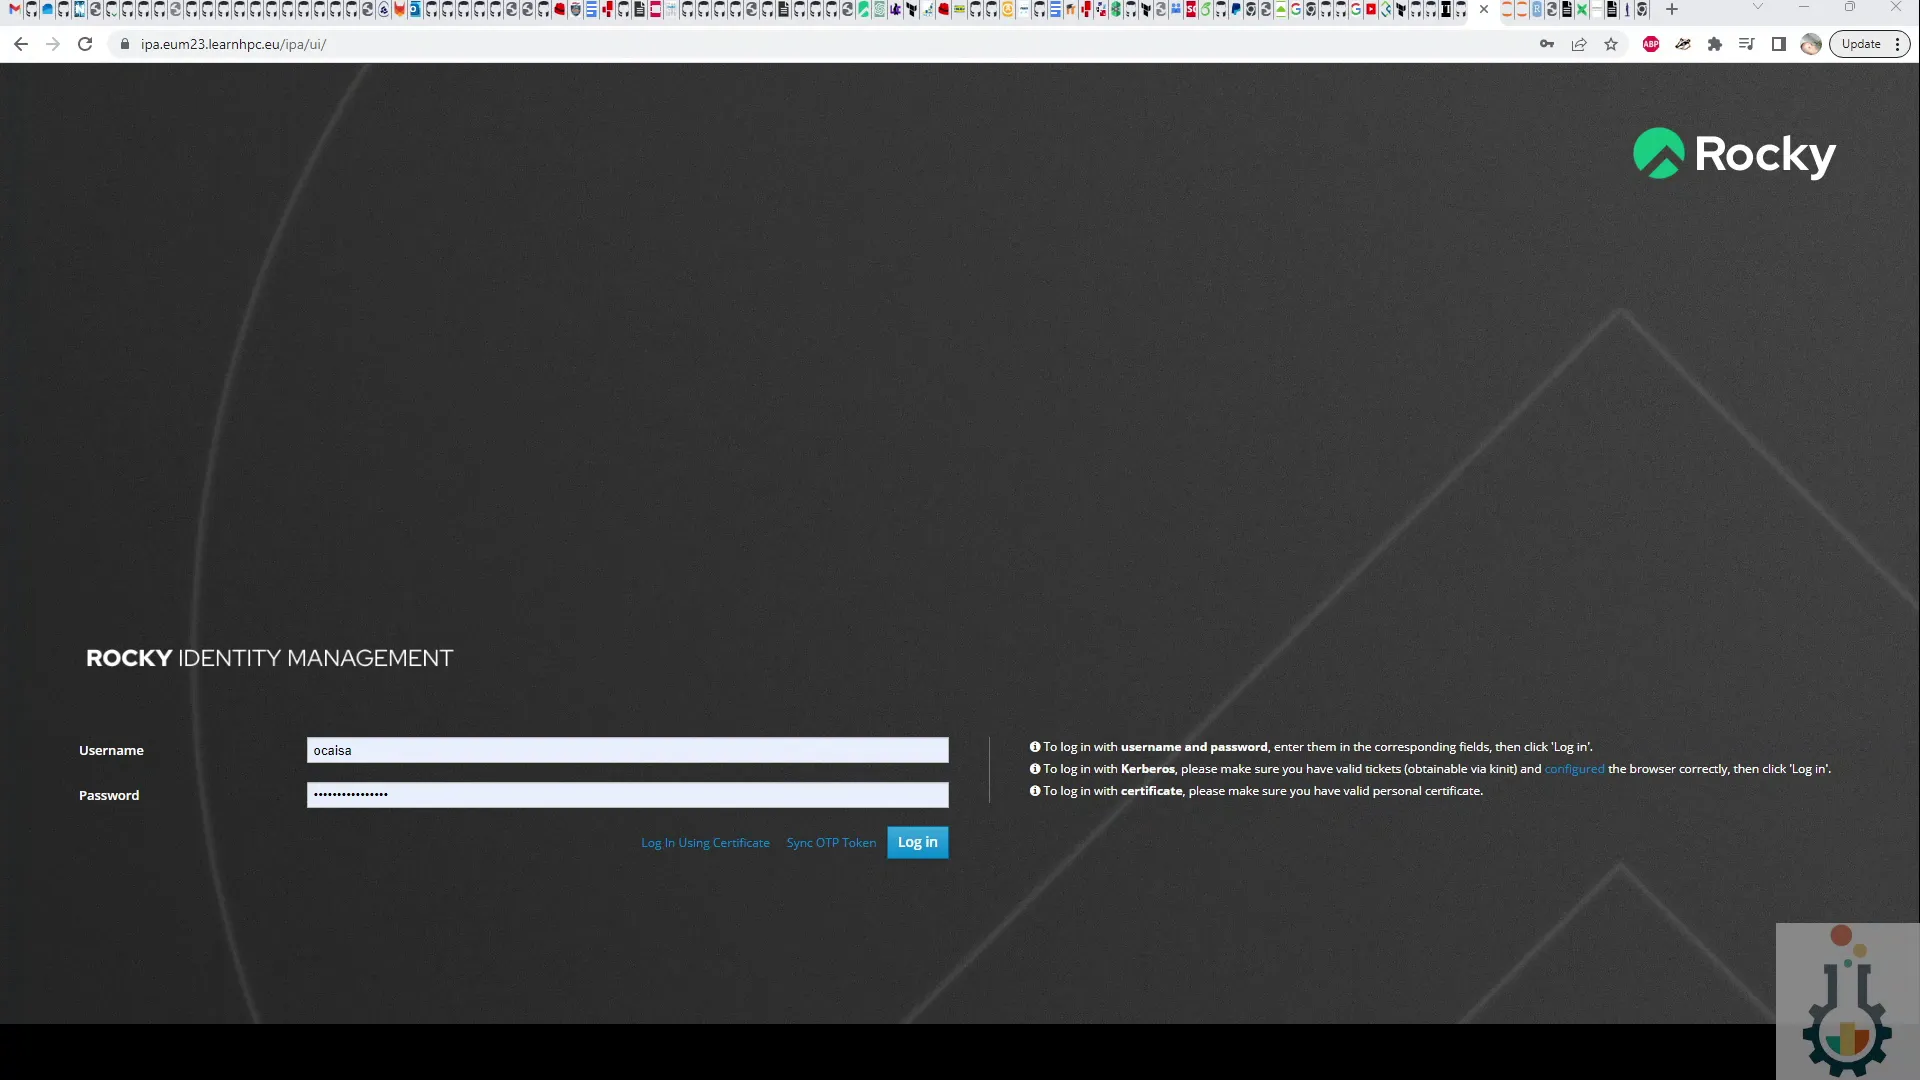Click the Username label
Image resolution: width=1920 pixels, height=1080 pixels.
pyautogui.click(x=111, y=750)
